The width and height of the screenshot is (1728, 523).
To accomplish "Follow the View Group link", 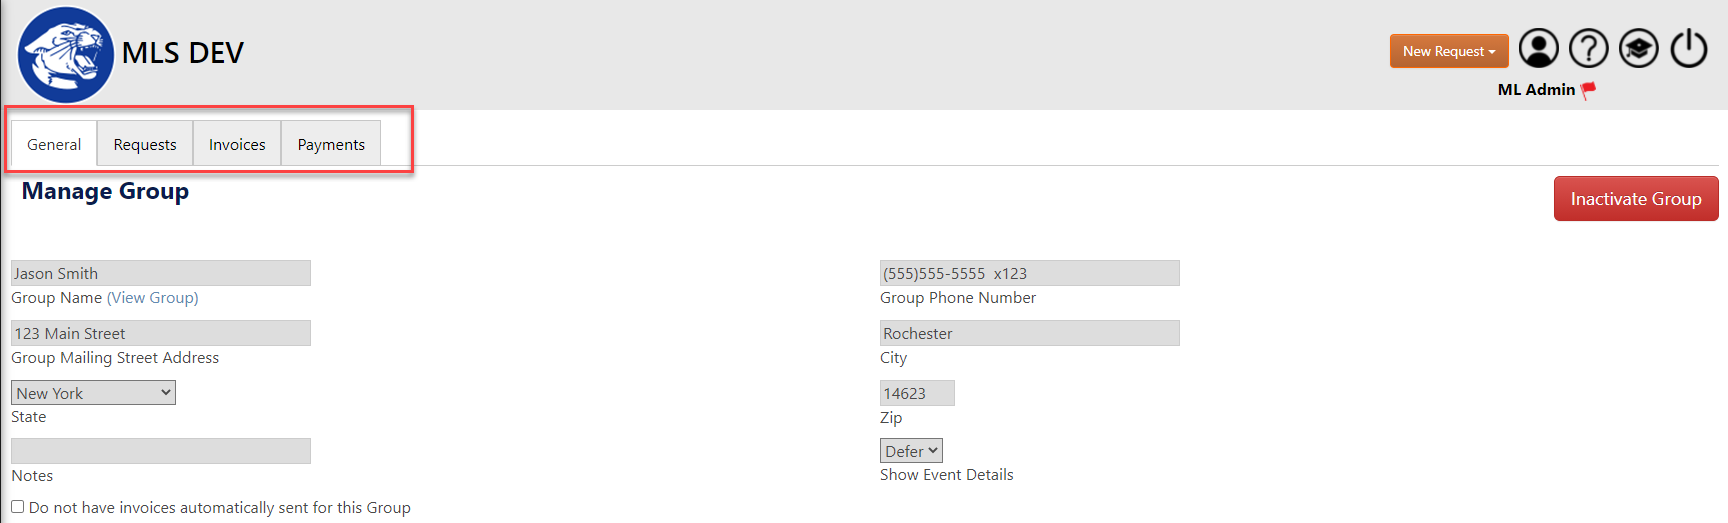I will [153, 298].
